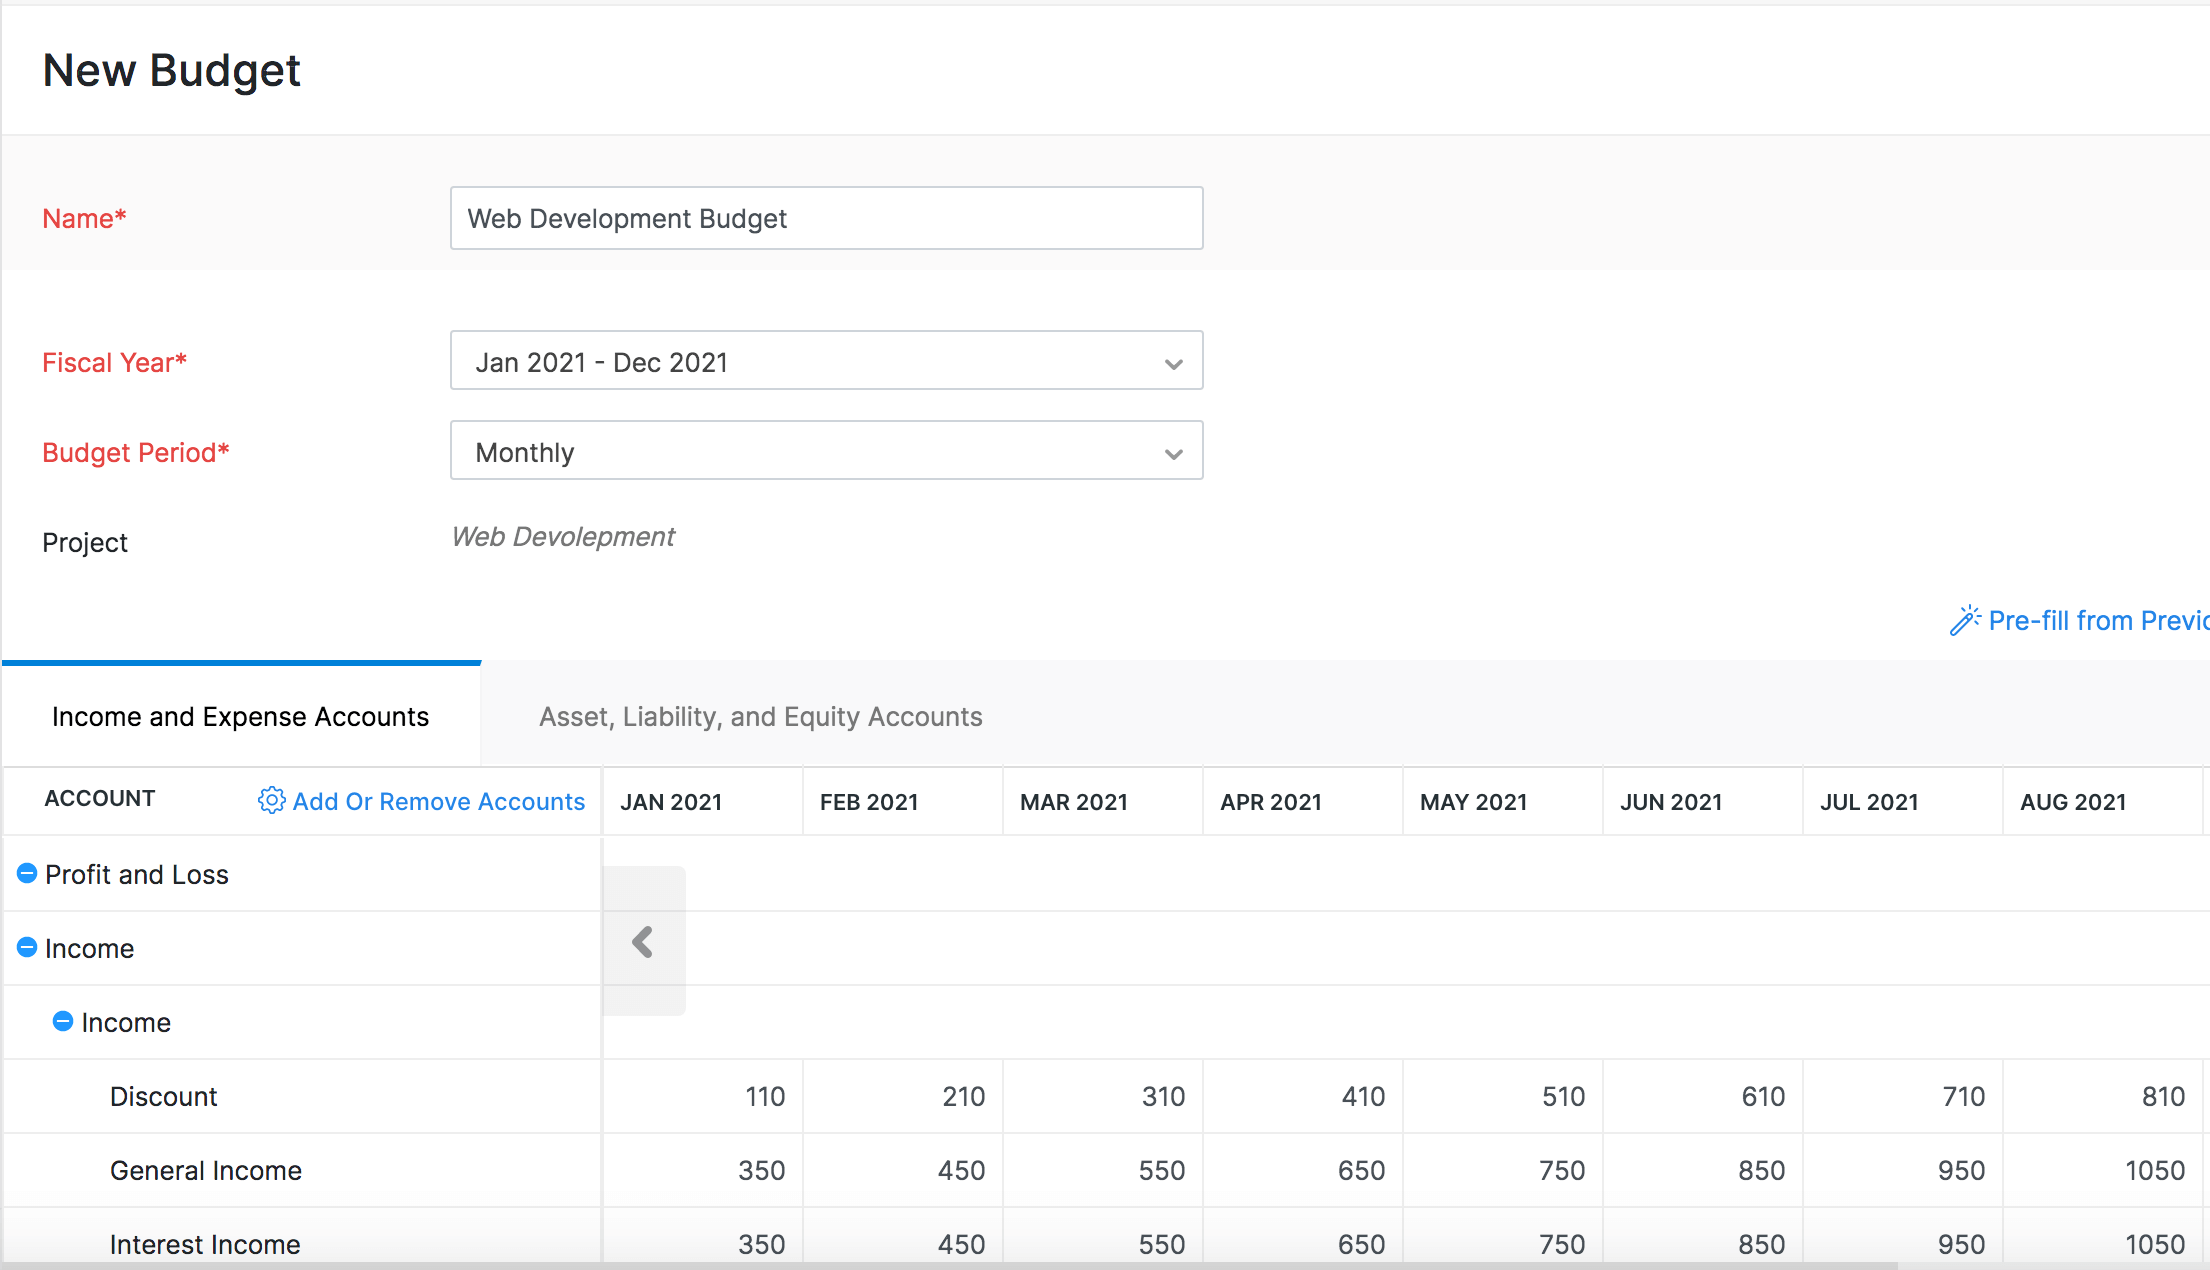Screen dimensions: 2210x1270
Task: Collapse the Income account group
Action: pyautogui.click(x=26, y=947)
